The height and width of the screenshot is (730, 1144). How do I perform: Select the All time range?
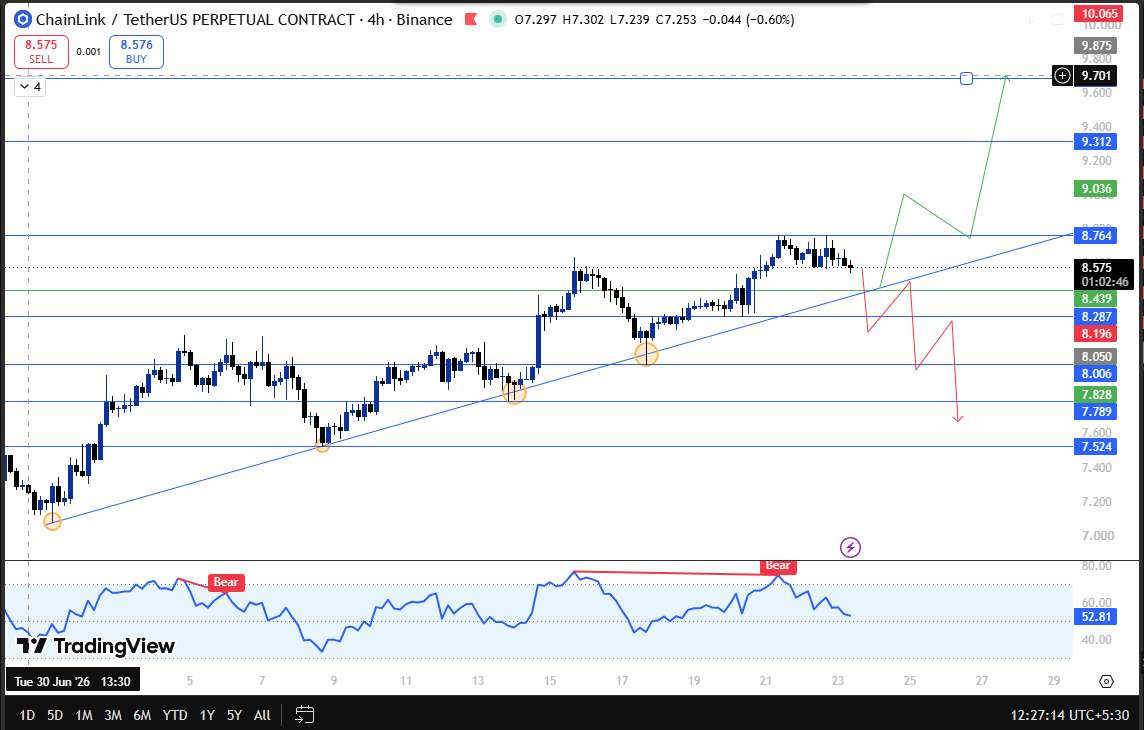[x=263, y=715]
